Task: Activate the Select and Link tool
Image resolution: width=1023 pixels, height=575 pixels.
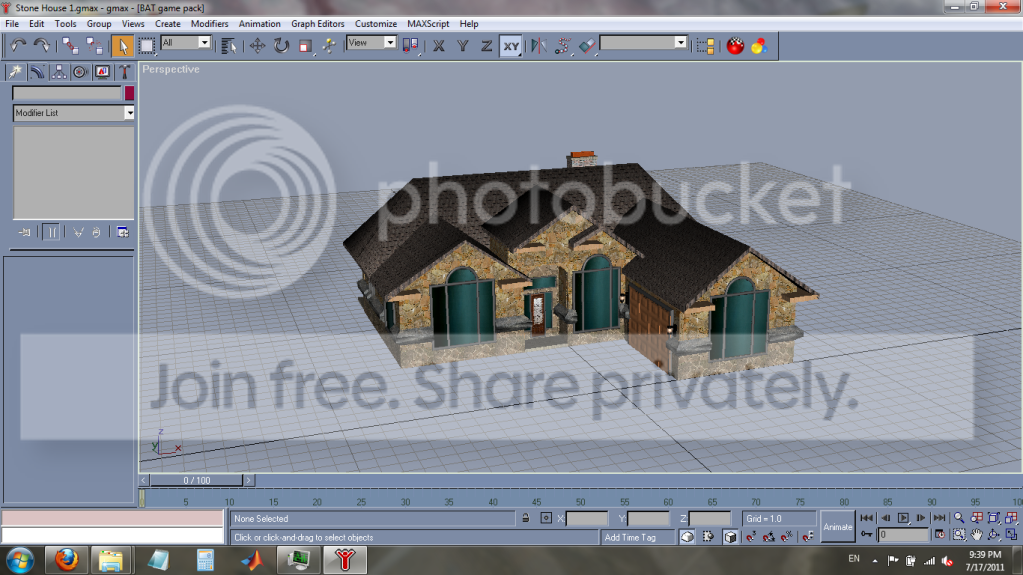Action: pos(70,46)
